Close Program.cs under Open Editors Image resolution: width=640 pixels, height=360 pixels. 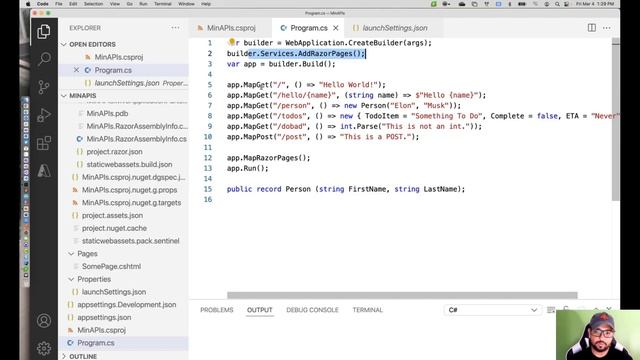76,70
